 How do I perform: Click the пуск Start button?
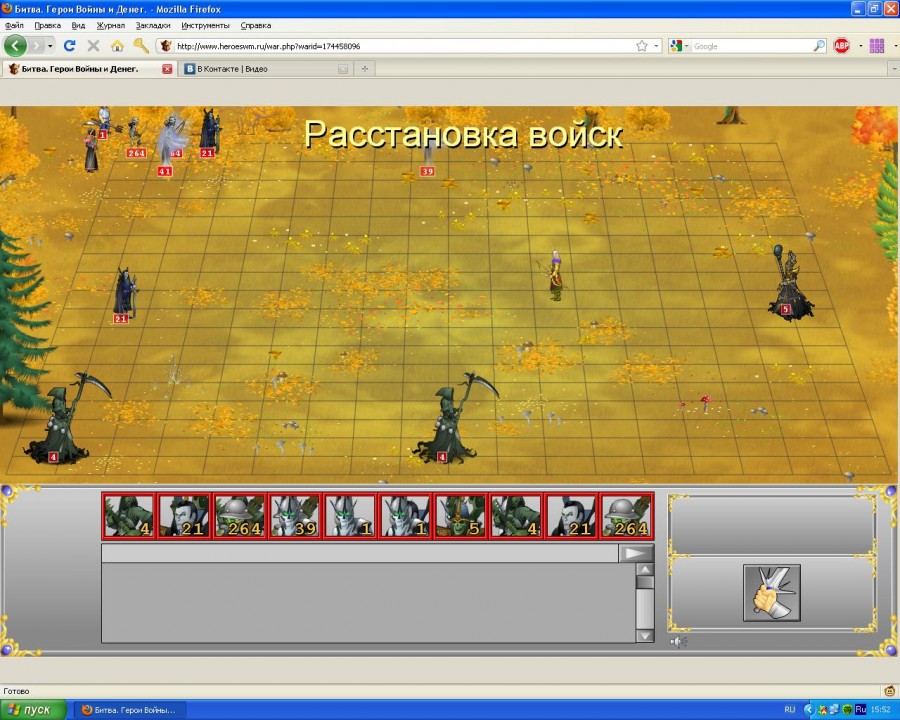coord(33,710)
